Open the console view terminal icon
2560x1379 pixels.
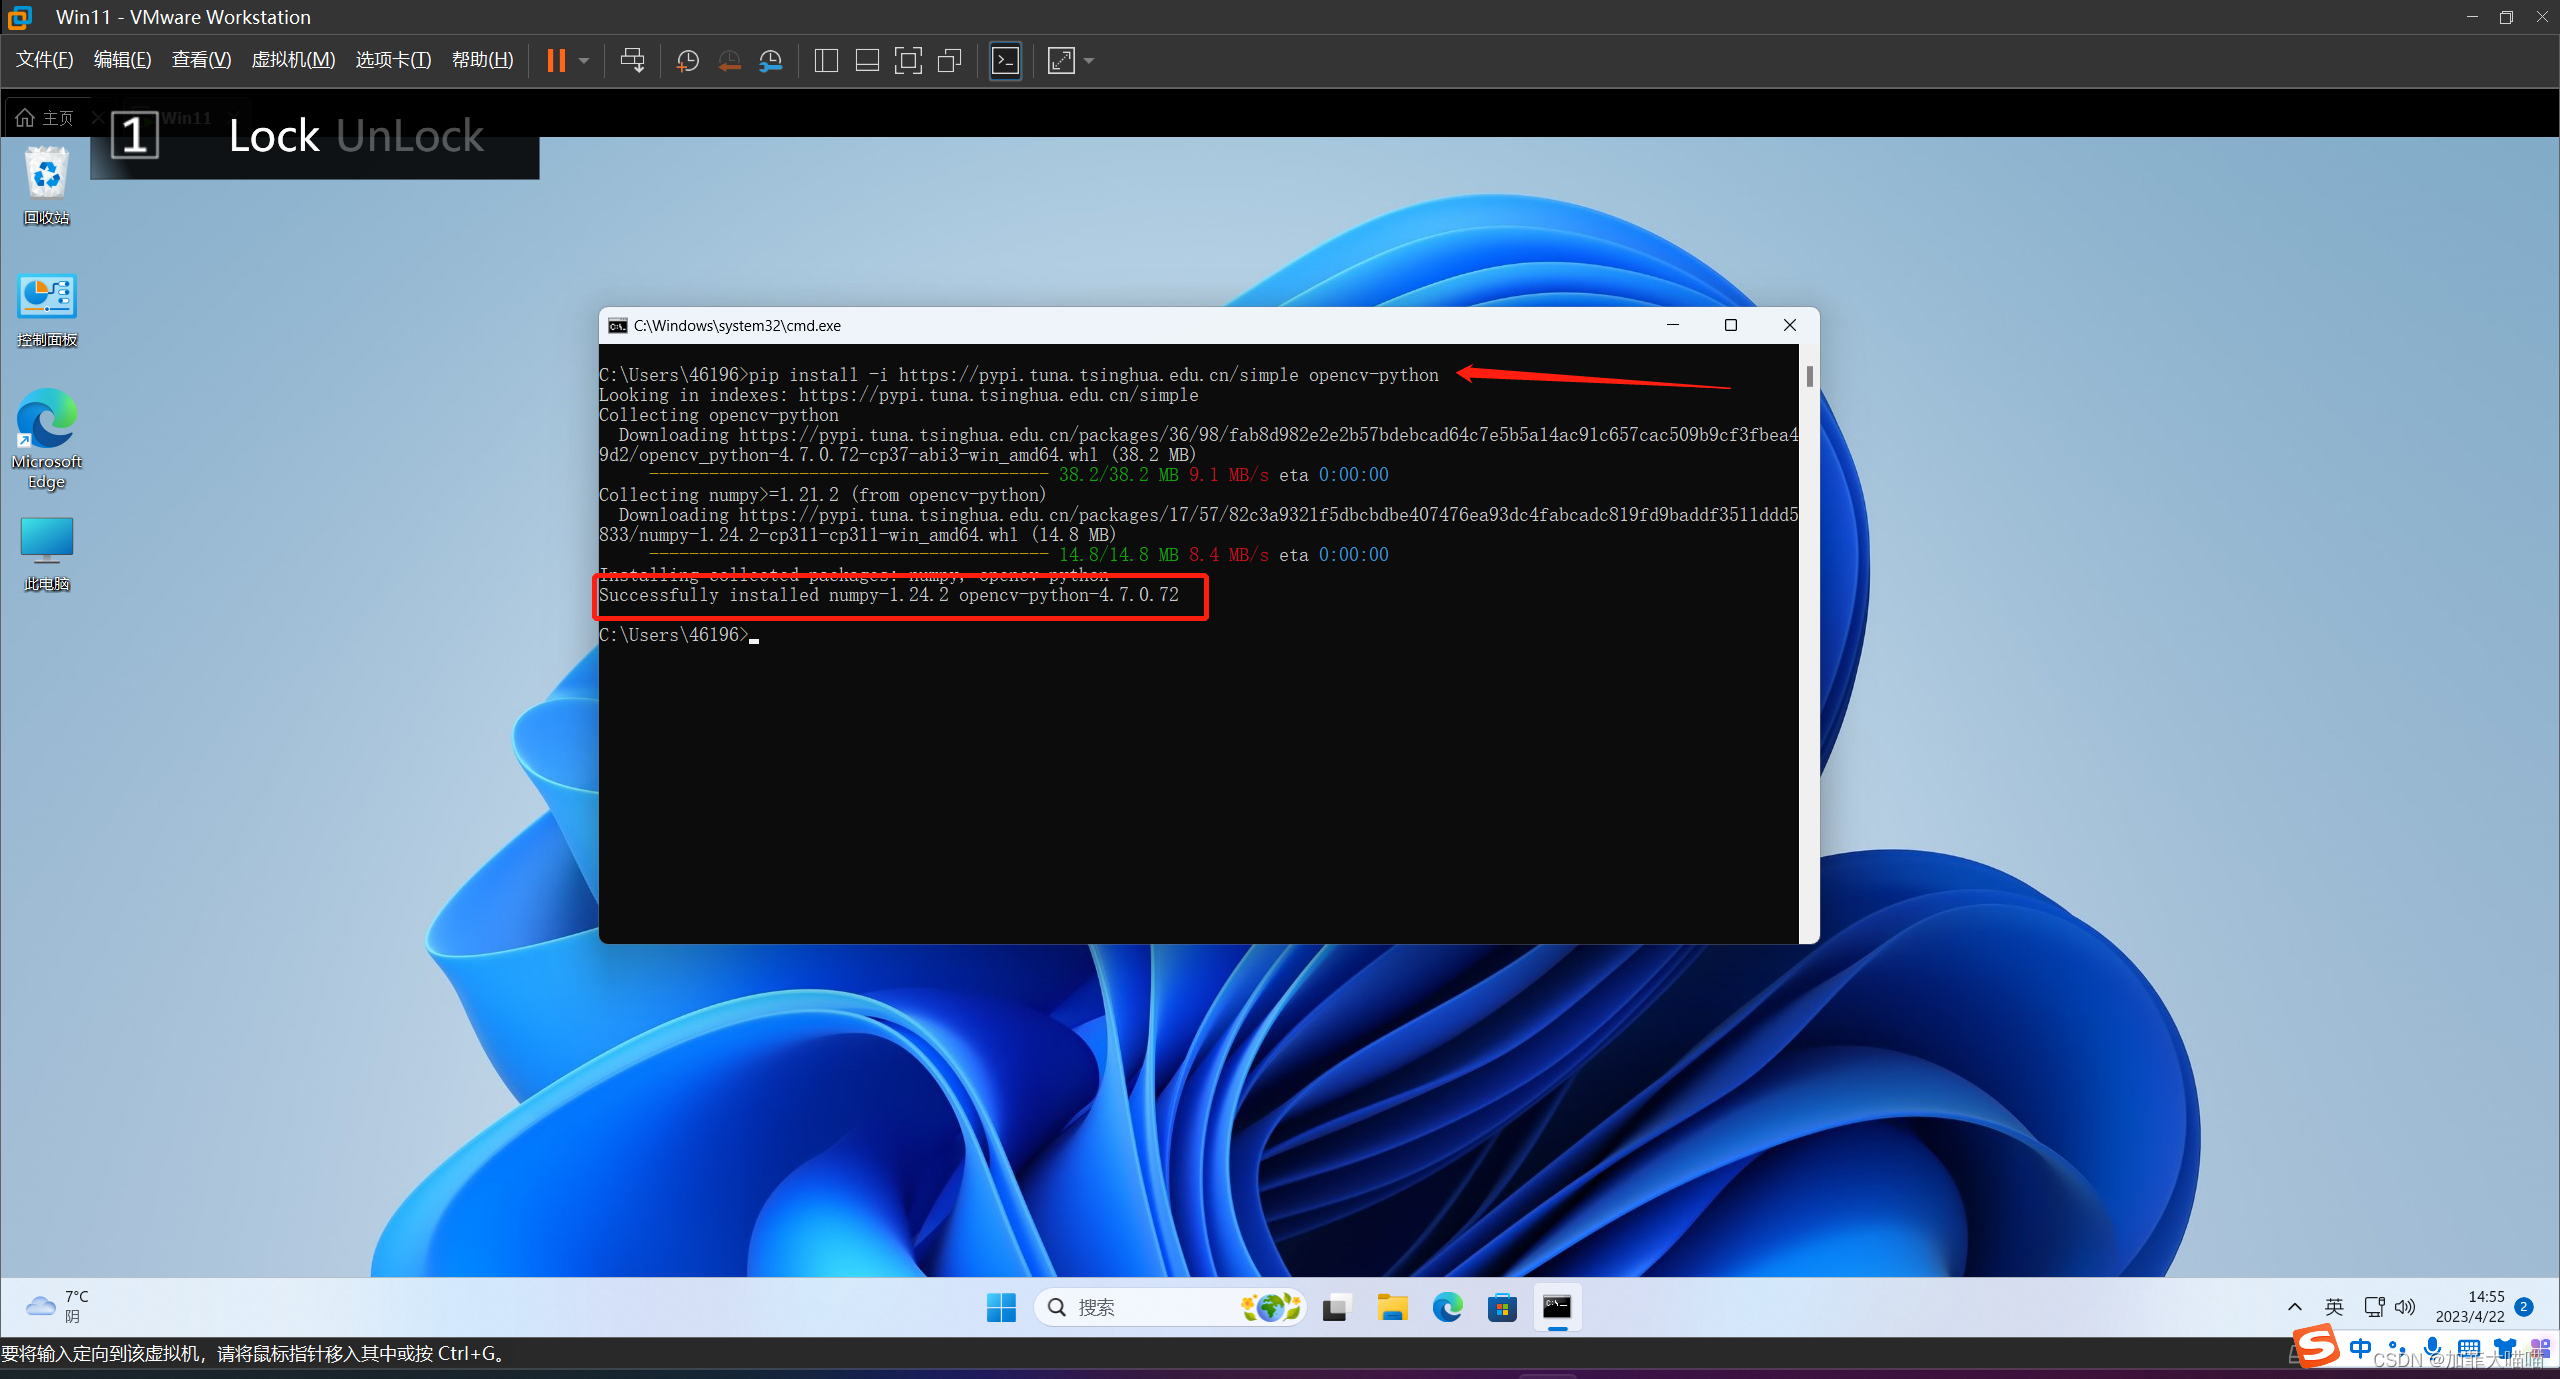point(1005,61)
